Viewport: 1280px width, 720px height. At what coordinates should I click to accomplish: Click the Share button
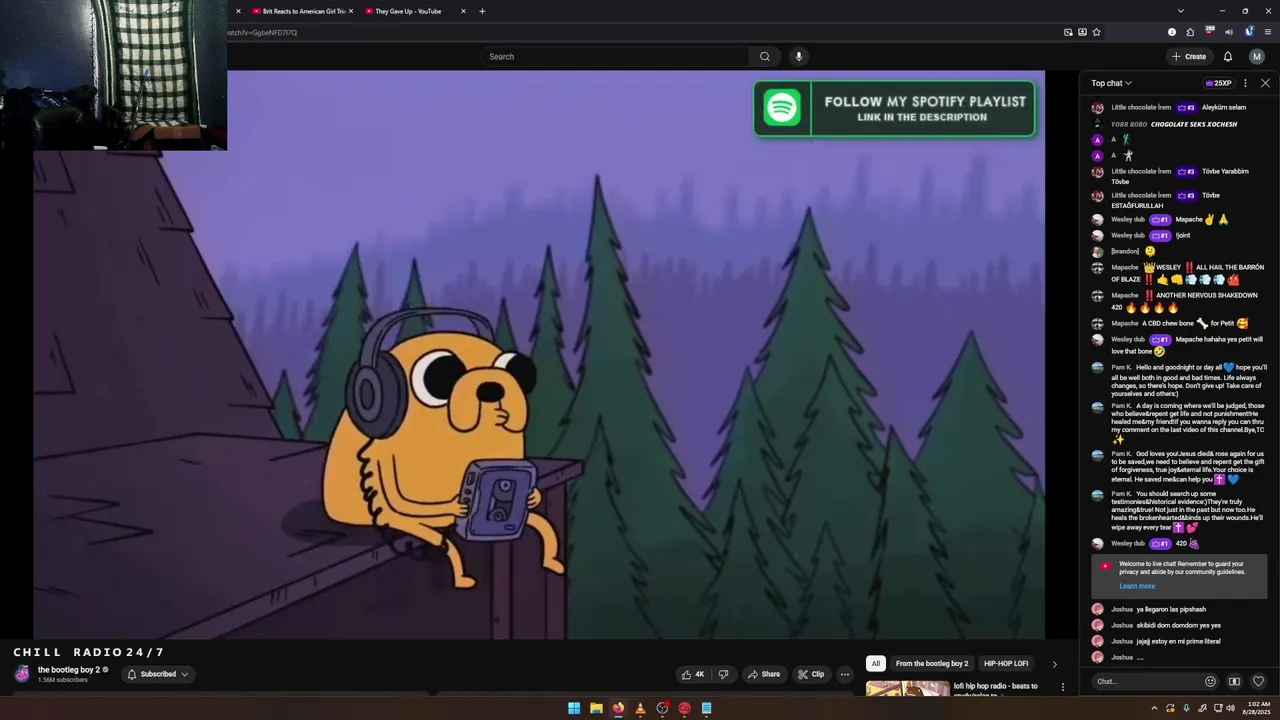tap(764, 674)
